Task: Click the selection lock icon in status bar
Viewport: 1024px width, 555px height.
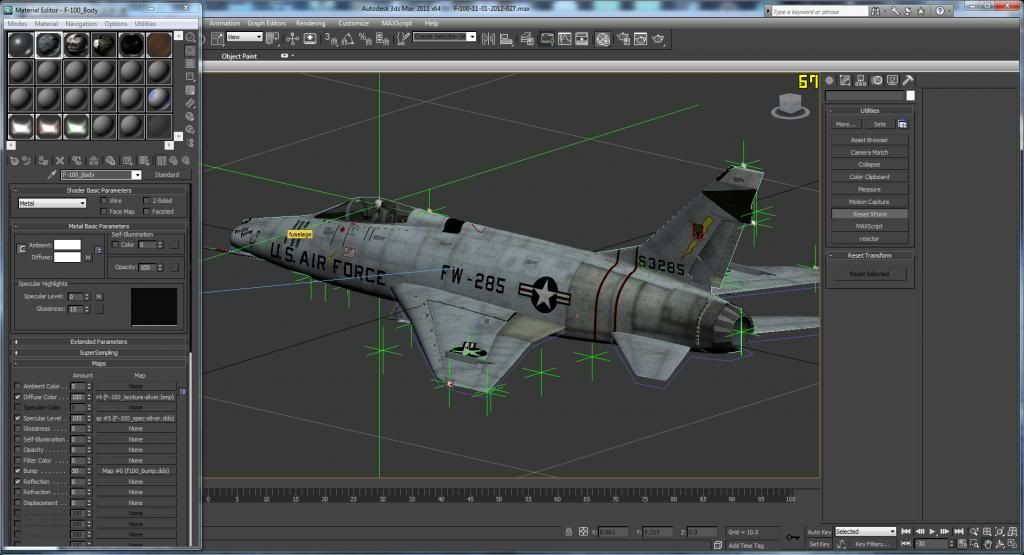Action: click(x=569, y=532)
